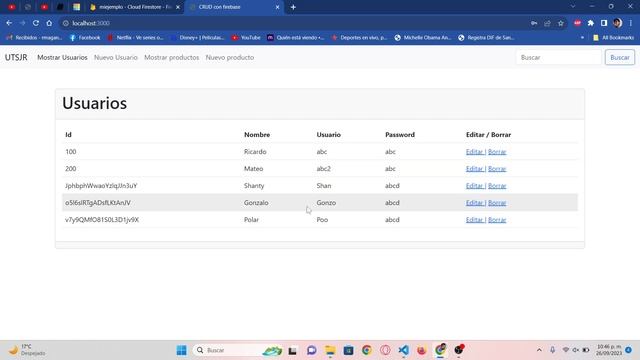Open the Michelle Obama bookmark

(x=423, y=38)
